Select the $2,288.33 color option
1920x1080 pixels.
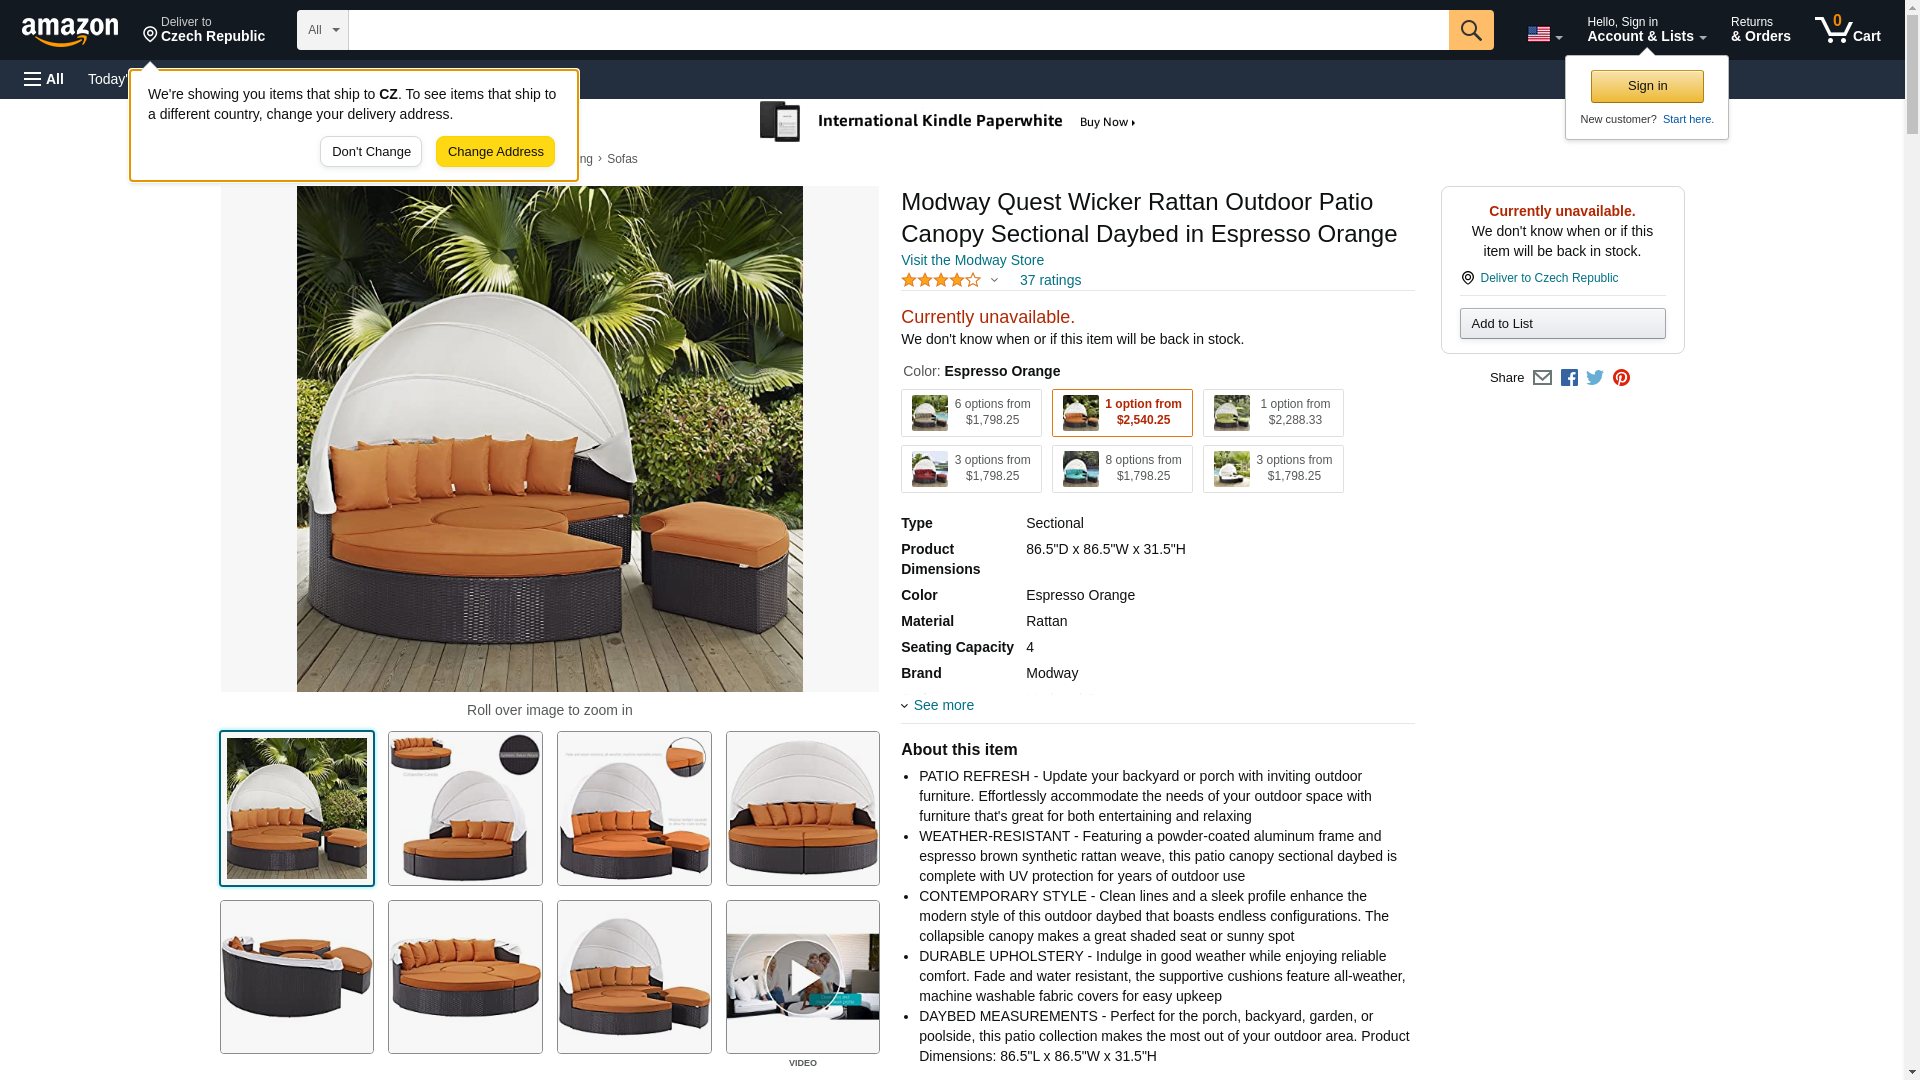click(1273, 413)
